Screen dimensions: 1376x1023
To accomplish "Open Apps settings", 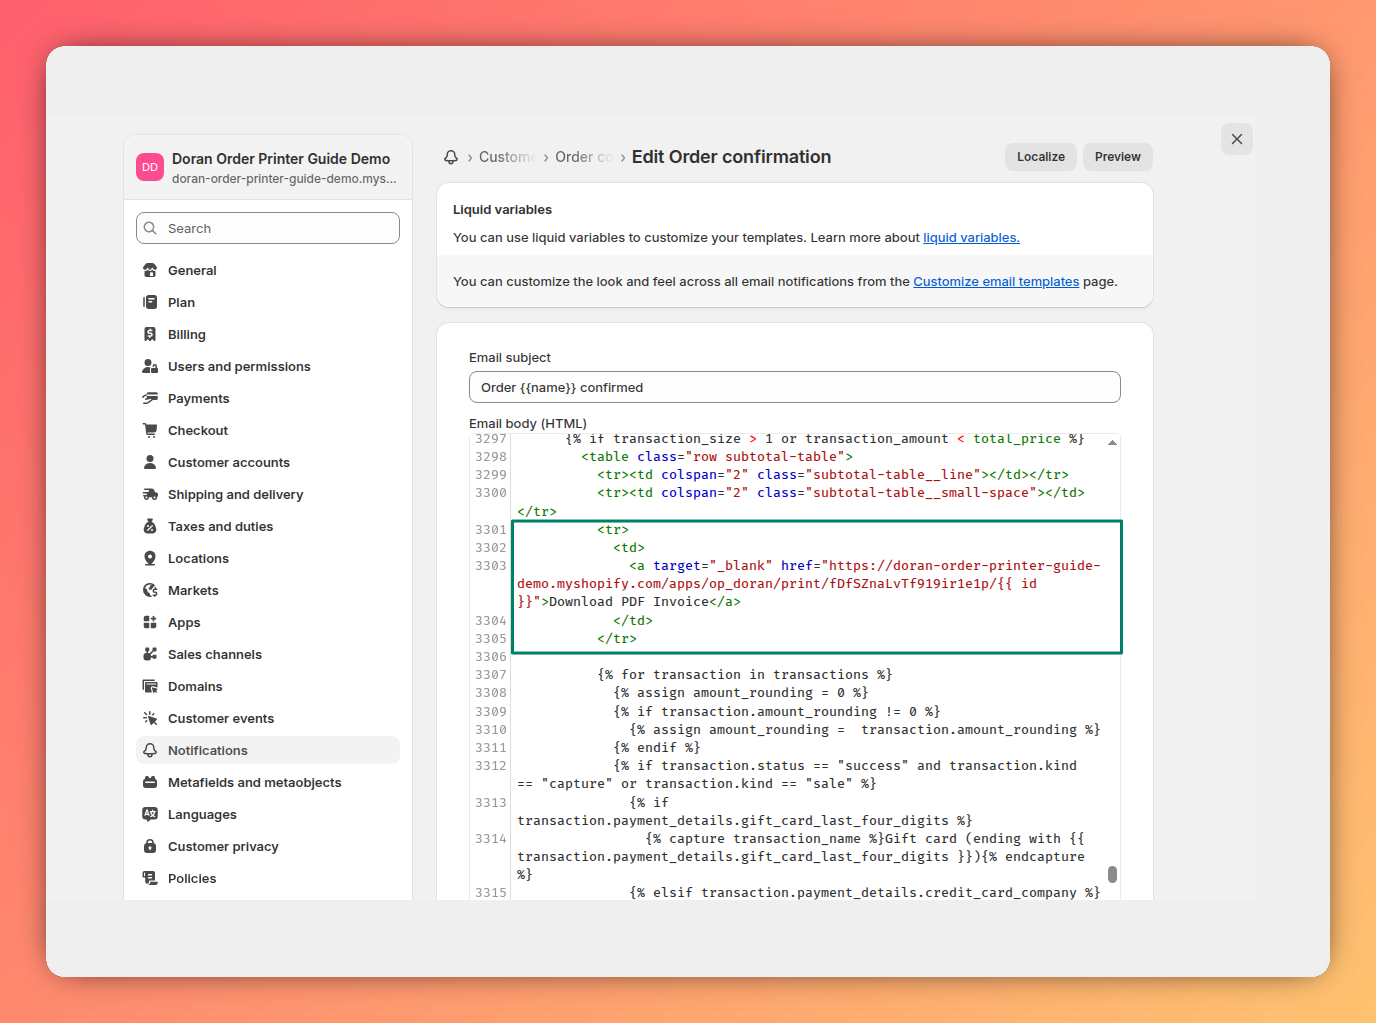I will [x=268, y=622].
